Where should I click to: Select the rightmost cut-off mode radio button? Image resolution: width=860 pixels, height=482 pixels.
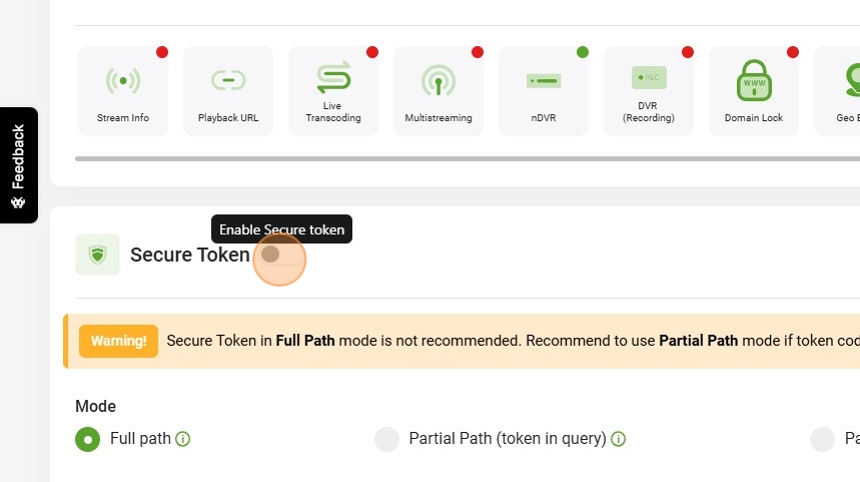(822, 439)
